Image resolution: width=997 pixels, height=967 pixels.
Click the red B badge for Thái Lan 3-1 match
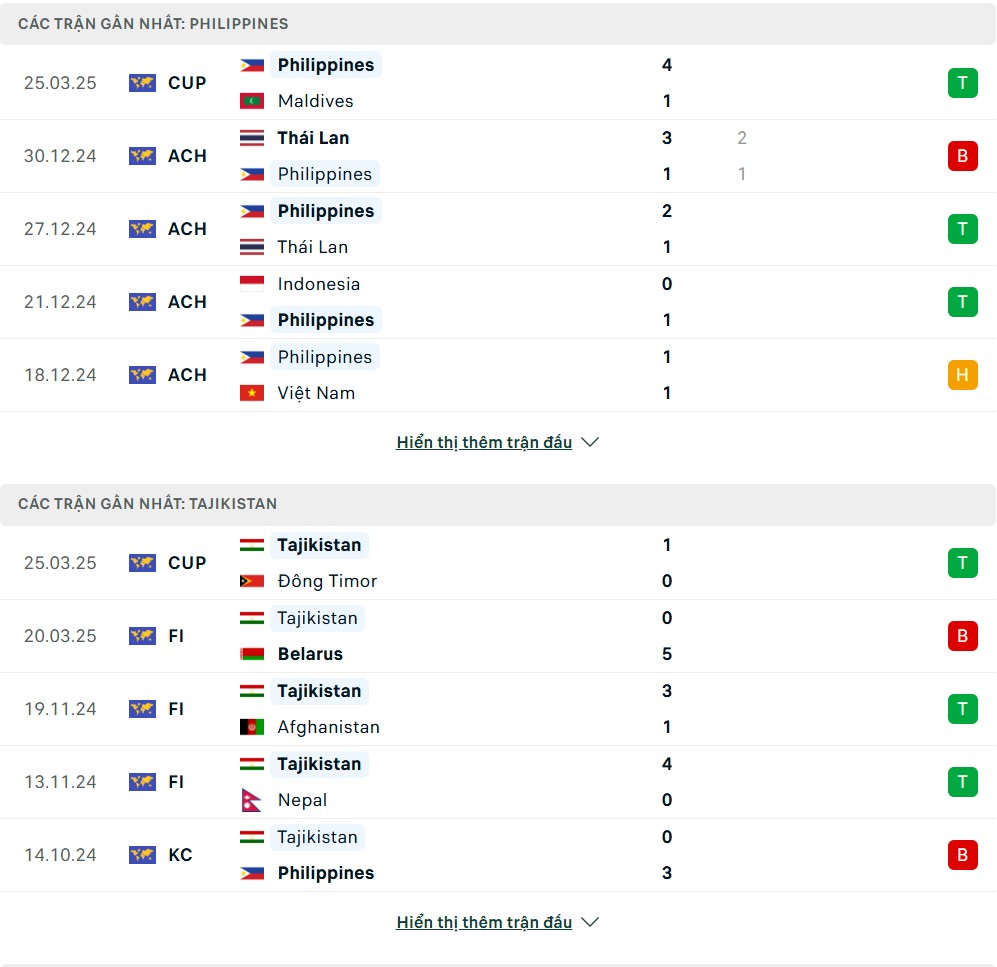pyautogui.click(x=962, y=156)
